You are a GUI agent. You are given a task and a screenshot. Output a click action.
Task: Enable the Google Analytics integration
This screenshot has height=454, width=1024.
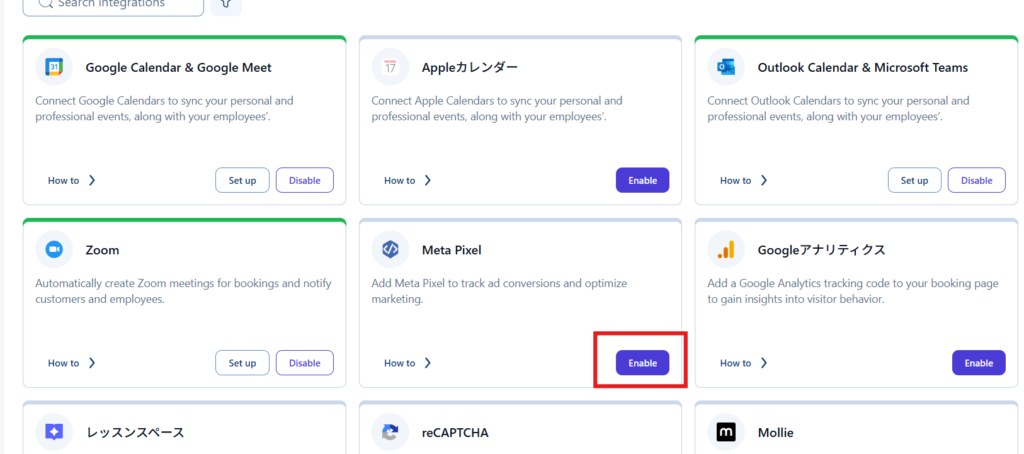[978, 363]
